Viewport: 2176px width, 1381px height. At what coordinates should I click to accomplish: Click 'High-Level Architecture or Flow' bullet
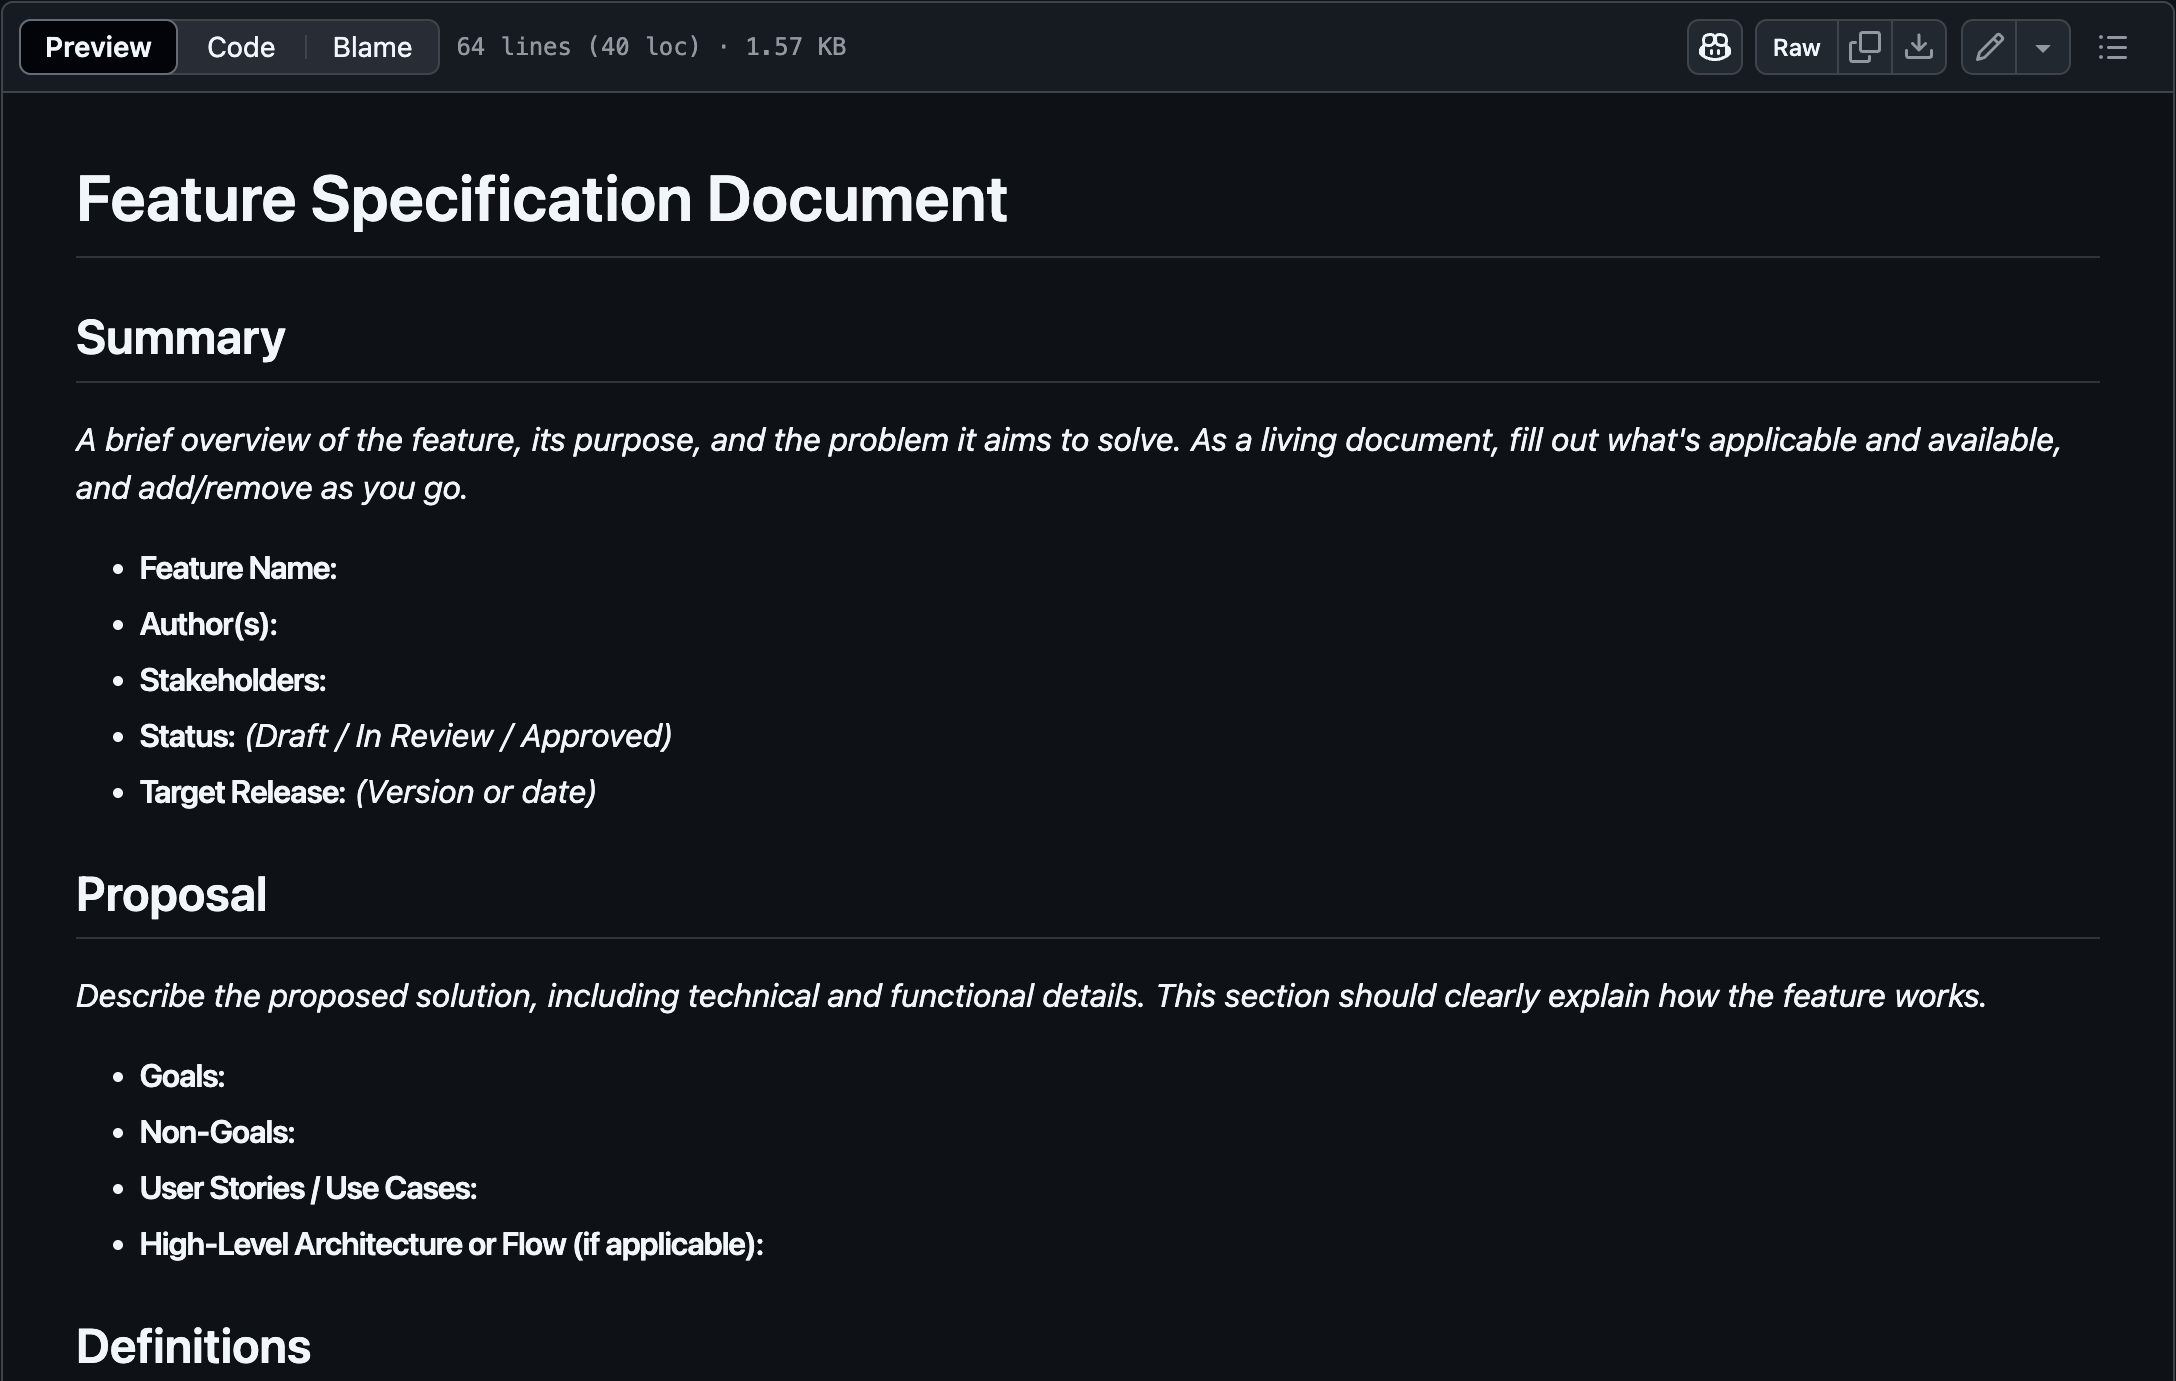[451, 1244]
